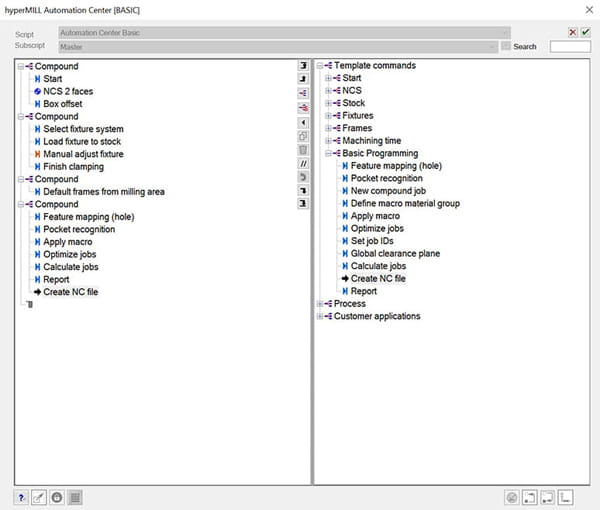This screenshot has height=510, width=600.
Task: Collapse the Basic Programming group
Action: (328, 153)
